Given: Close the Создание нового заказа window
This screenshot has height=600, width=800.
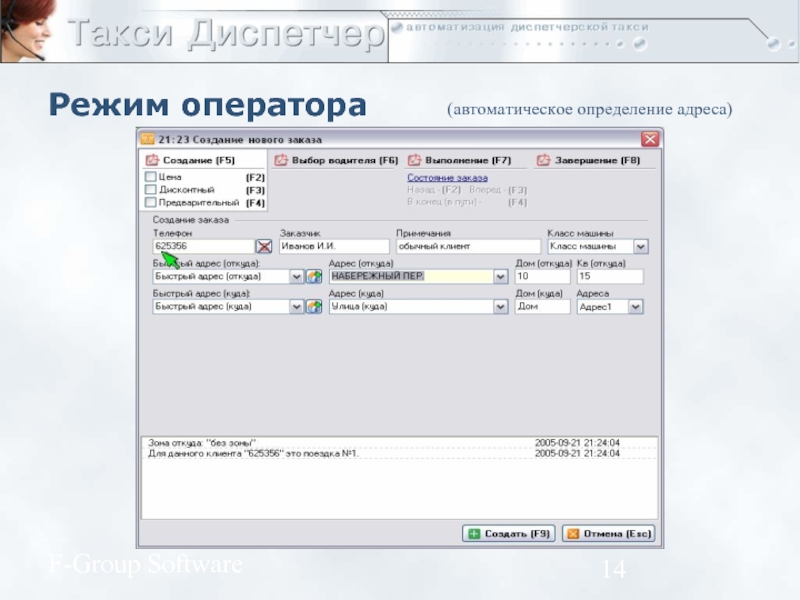Looking at the screenshot, I should coord(649,139).
